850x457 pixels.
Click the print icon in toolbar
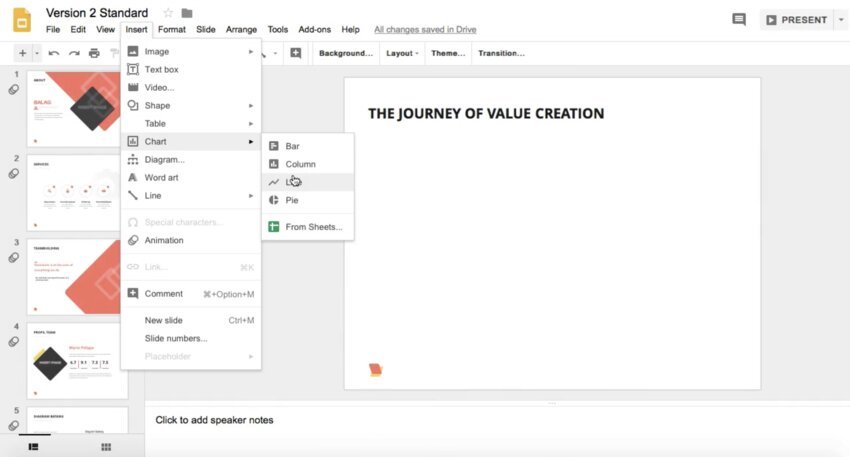coord(94,53)
